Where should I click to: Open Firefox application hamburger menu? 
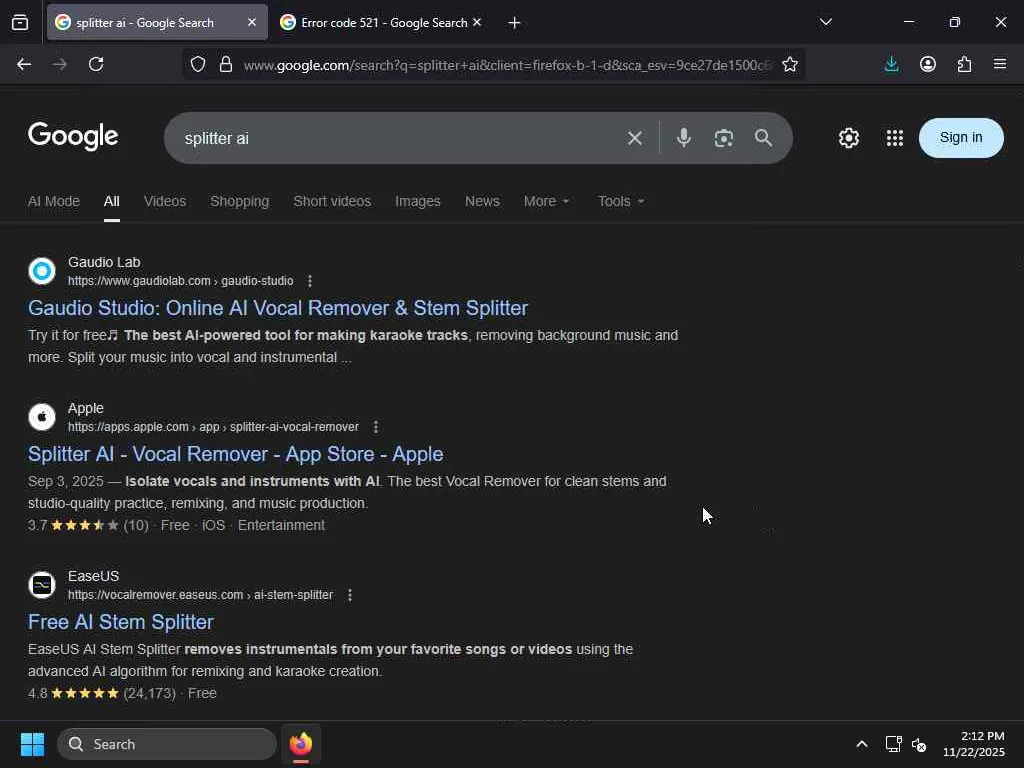click(1000, 64)
